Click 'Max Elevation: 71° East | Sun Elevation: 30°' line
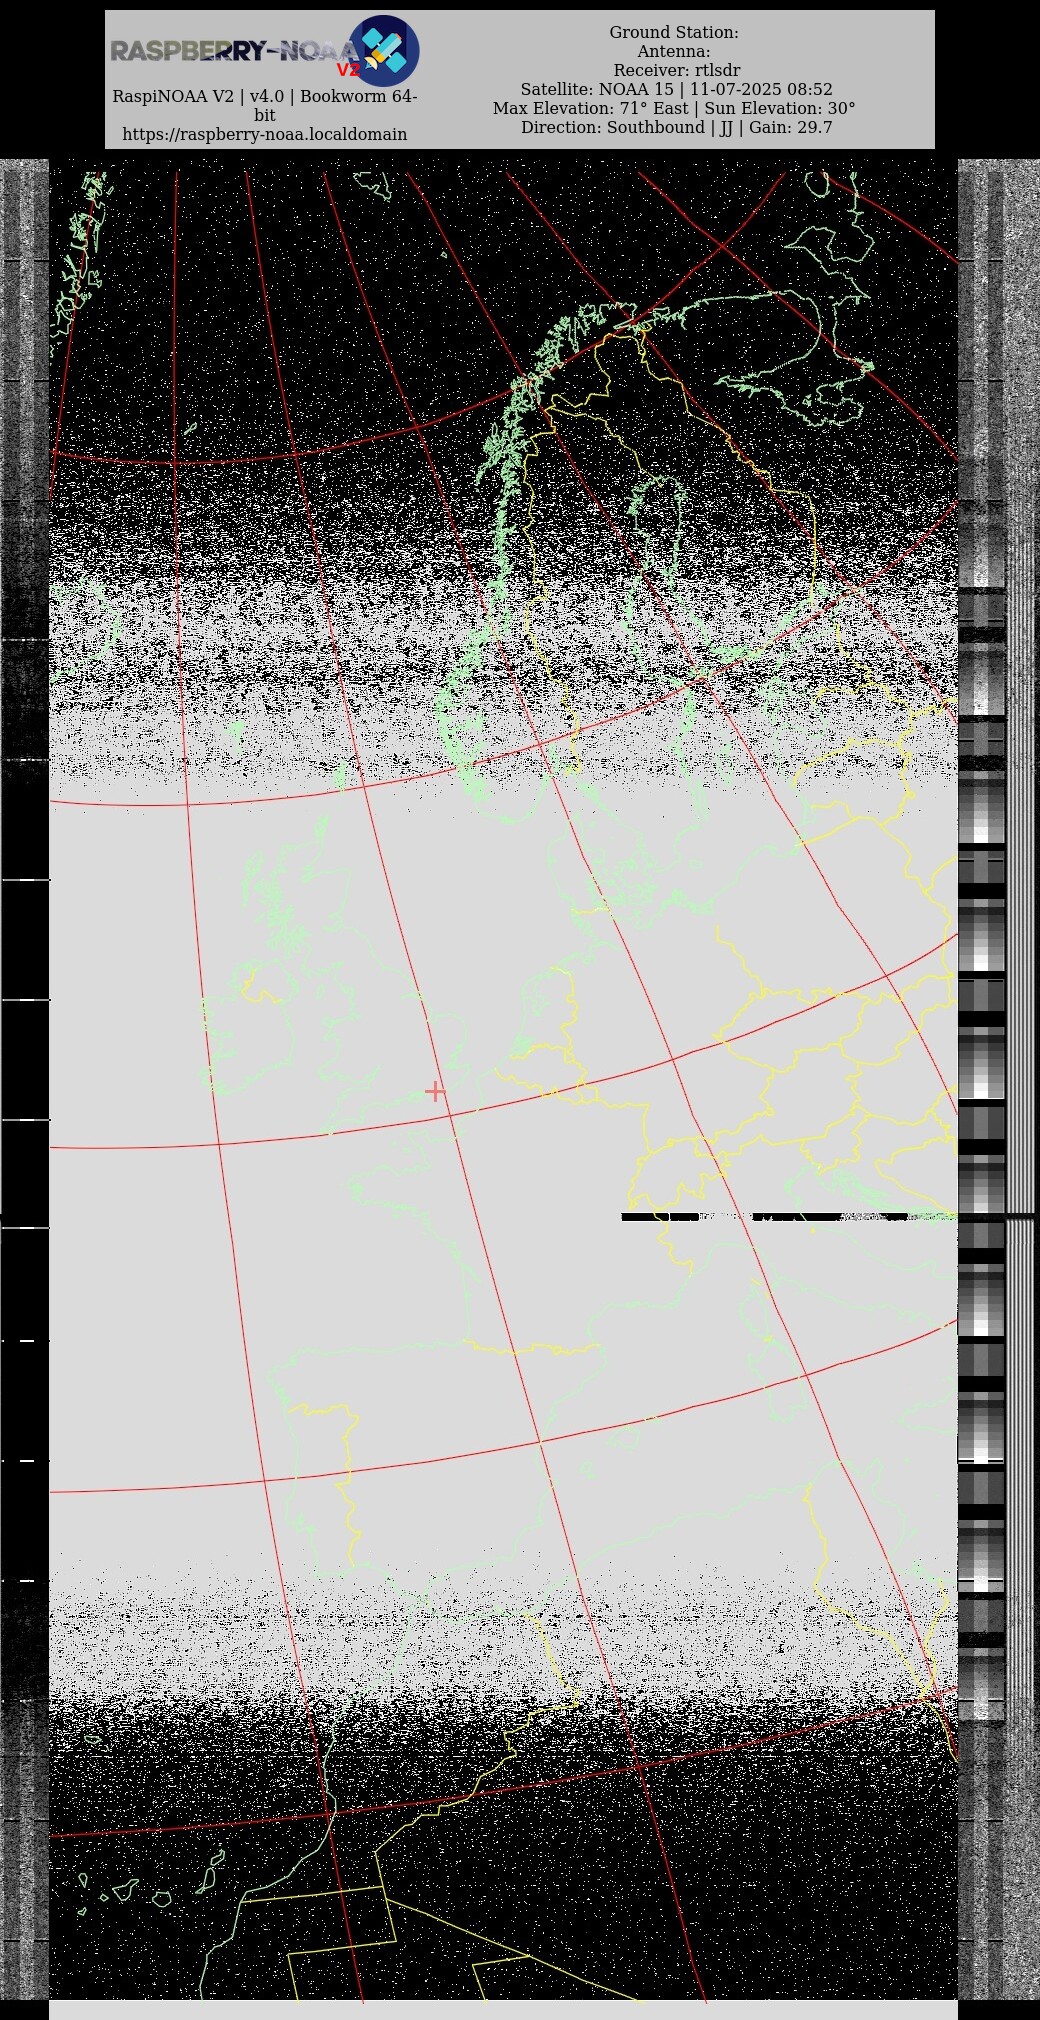Viewport: 1040px width, 2020px height. (x=674, y=109)
